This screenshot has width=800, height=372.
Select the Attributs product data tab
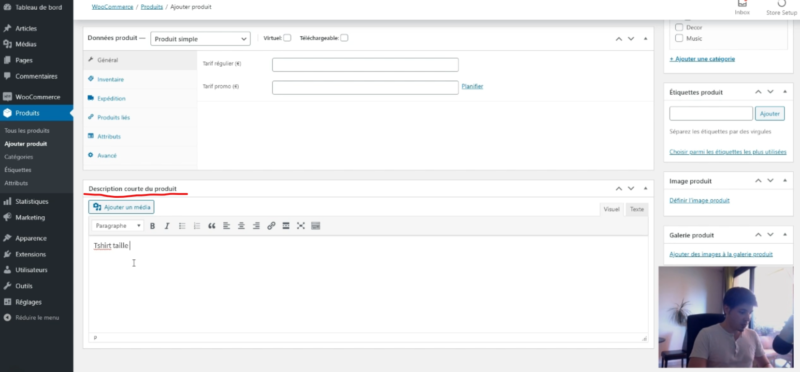click(x=140, y=137)
